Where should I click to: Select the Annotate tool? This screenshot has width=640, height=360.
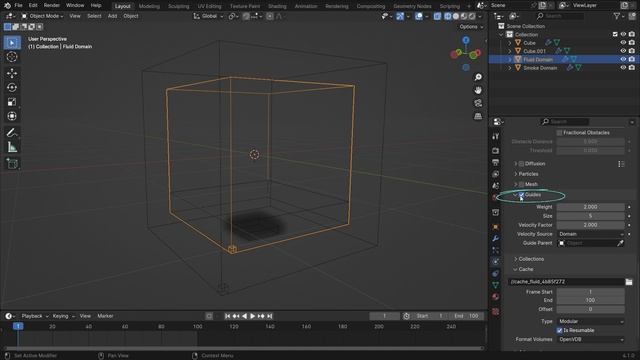[x=12, y=133]
